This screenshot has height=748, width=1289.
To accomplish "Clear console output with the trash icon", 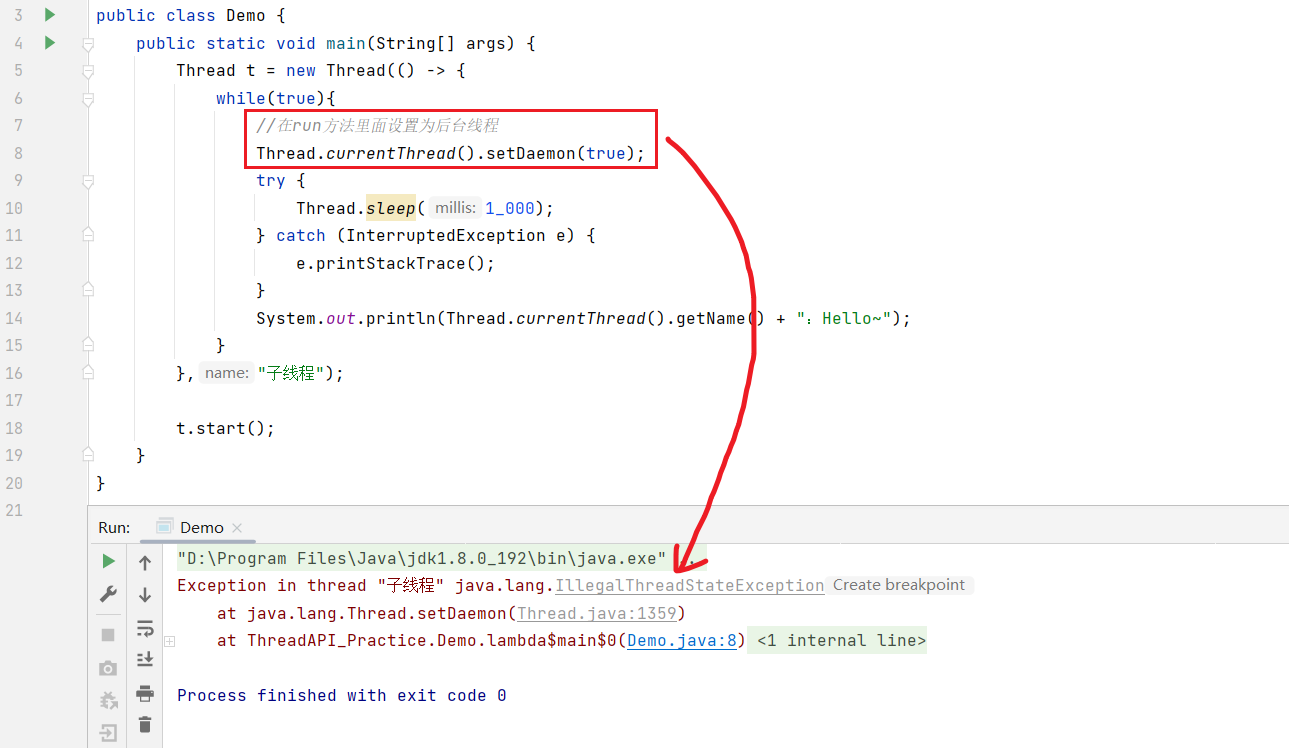I will (145, 725).
